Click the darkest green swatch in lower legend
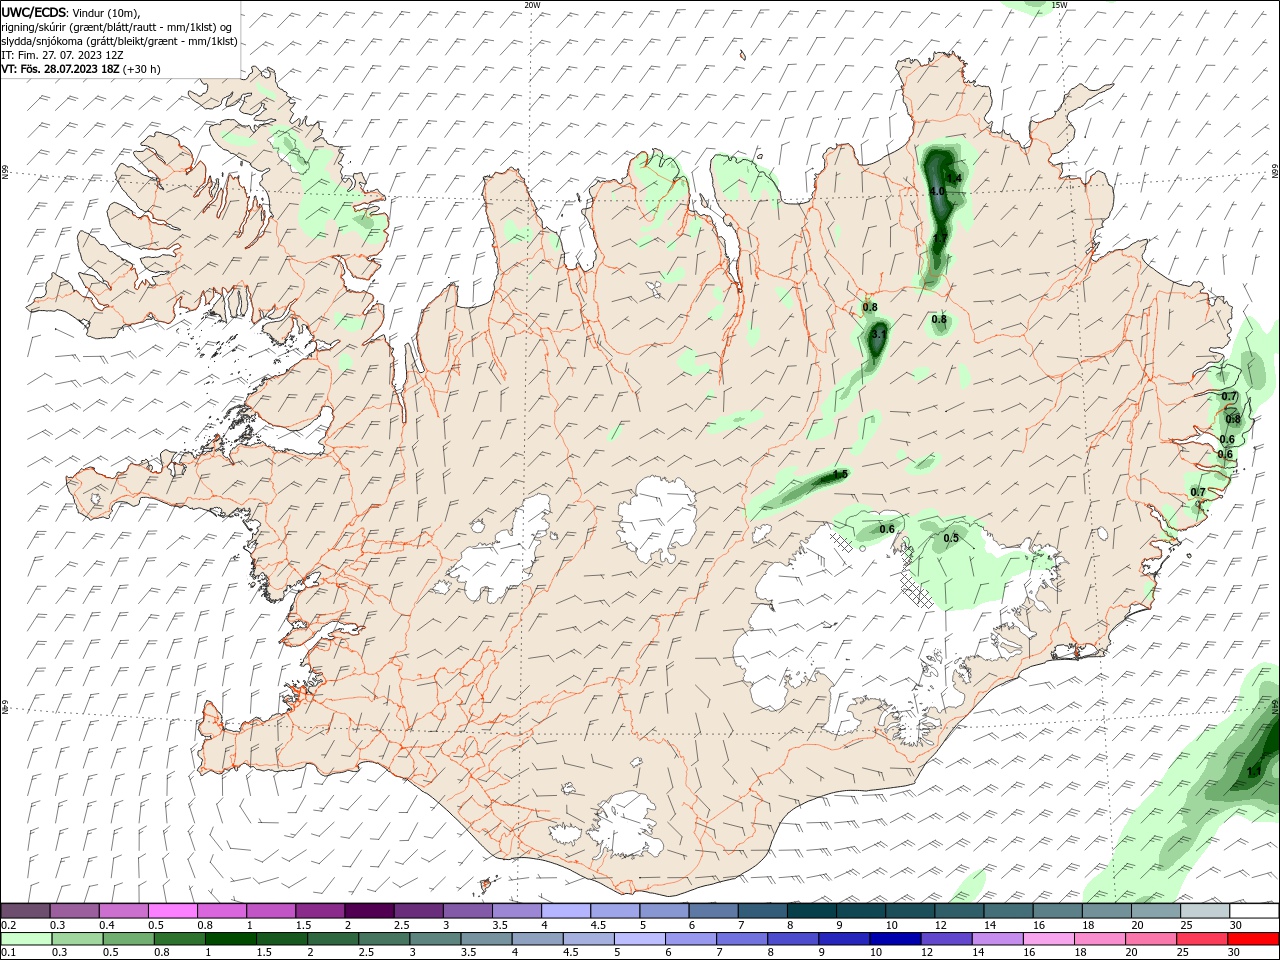 tap(231, 939)
